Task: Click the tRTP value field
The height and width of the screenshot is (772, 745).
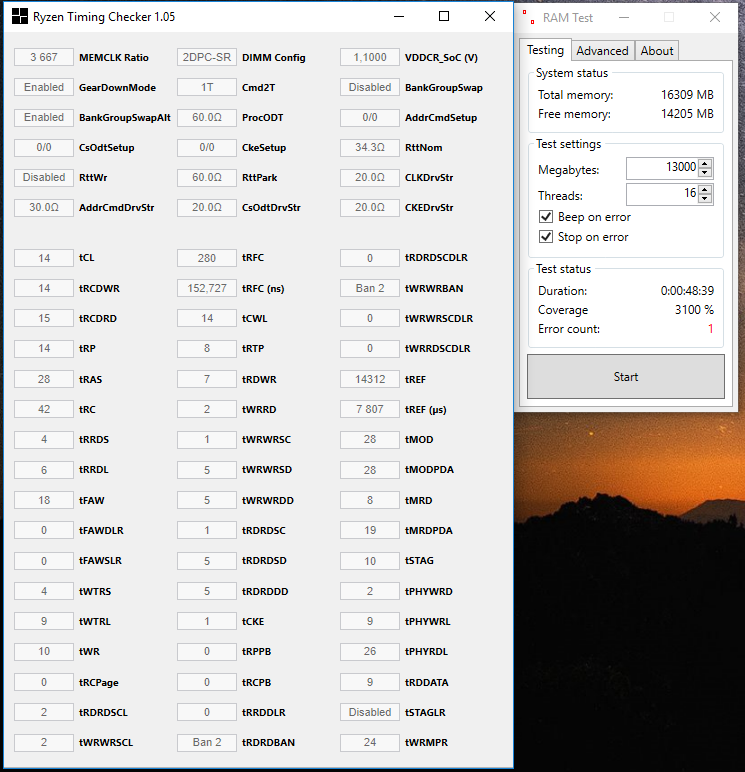Action: (207, 349)
